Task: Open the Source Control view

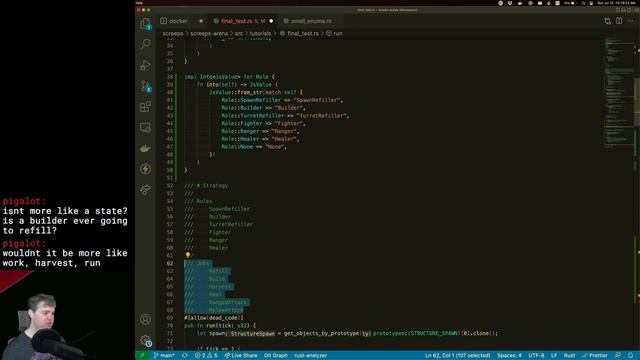Action: click(146, 86)
